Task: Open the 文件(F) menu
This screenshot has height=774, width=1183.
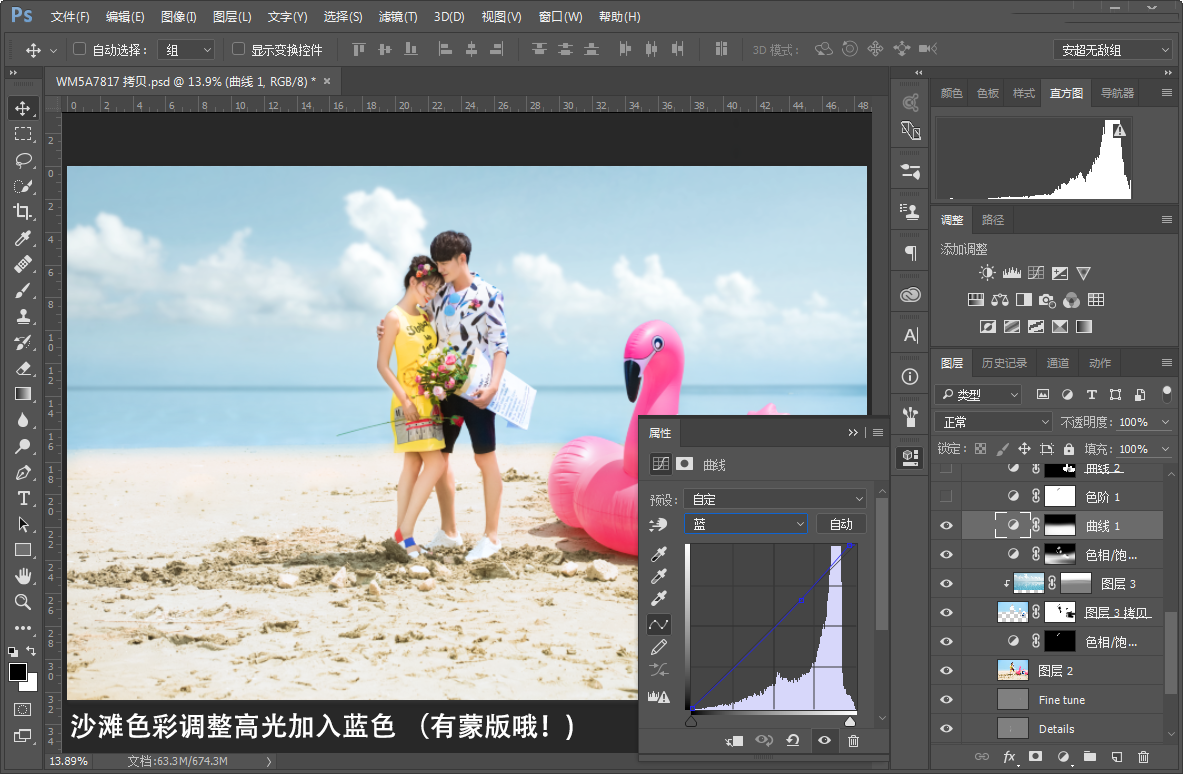Action: click(69, 17)
